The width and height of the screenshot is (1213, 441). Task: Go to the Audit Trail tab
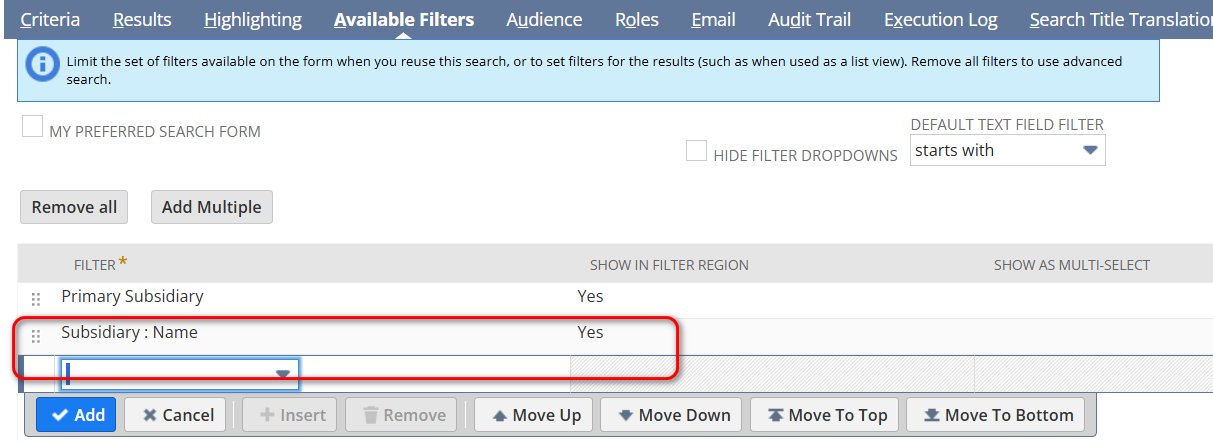[810, 19]
